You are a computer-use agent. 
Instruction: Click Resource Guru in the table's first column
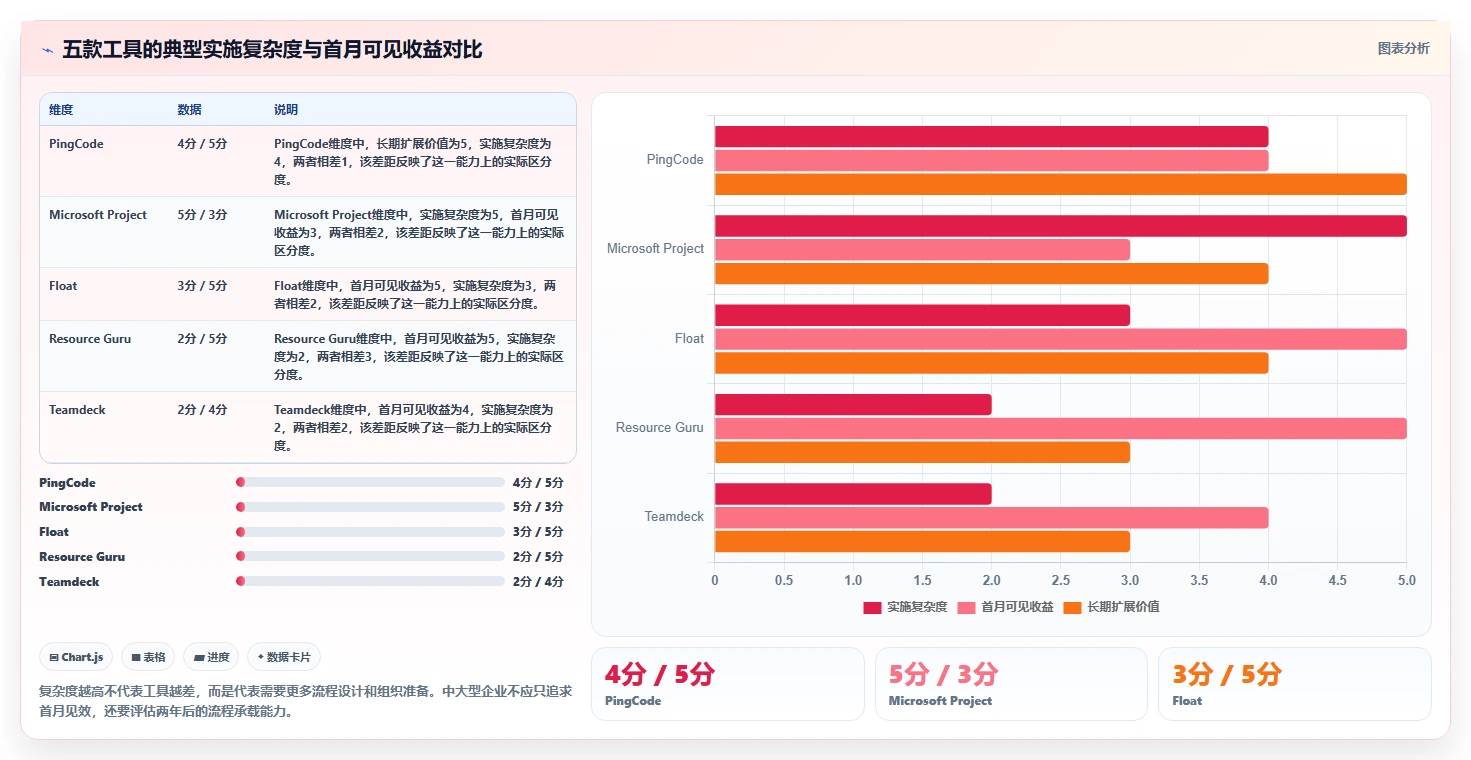(90, 339)
